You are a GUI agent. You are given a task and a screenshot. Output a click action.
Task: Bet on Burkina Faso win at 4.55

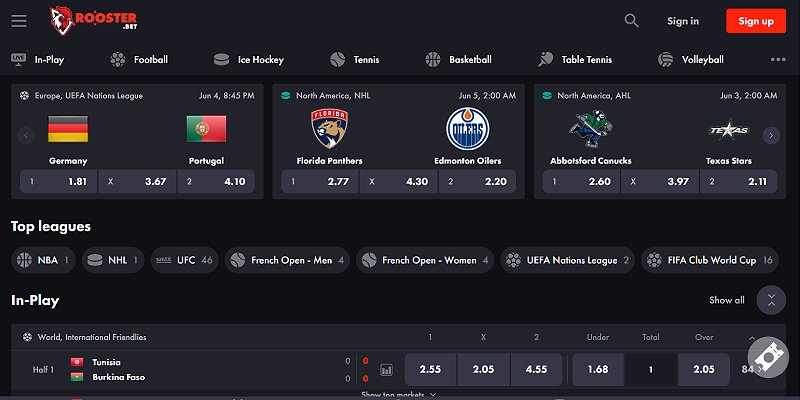pyautogui.click(x=536, y=370)
